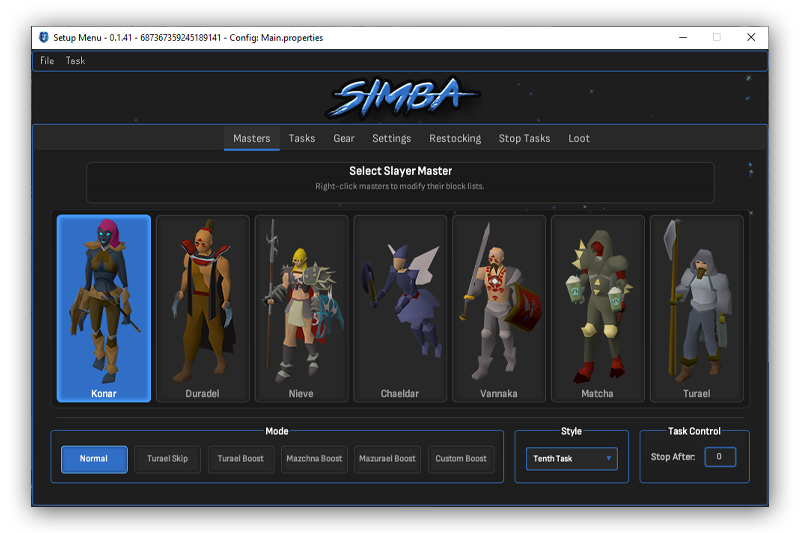Pick the Nieve slayer master

click(x=301, y=308)
